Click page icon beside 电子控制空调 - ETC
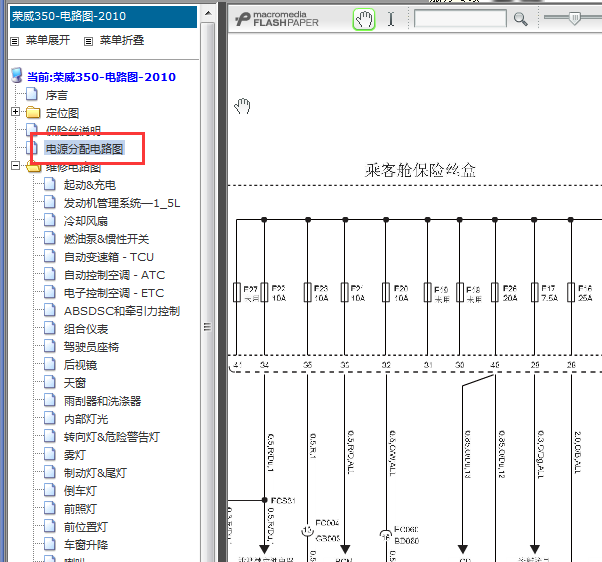602x562 pixels. pyautogui.click(x=50, y=293)
